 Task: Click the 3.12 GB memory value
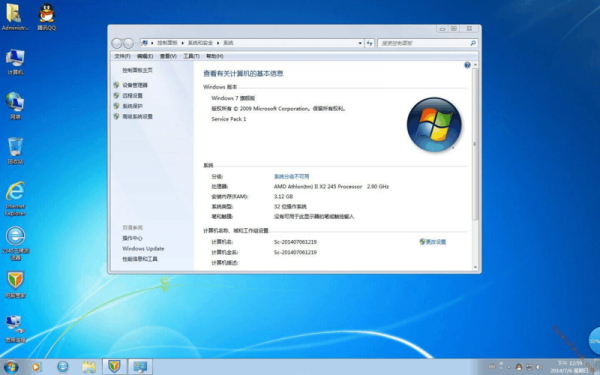(x=284, y=196)
